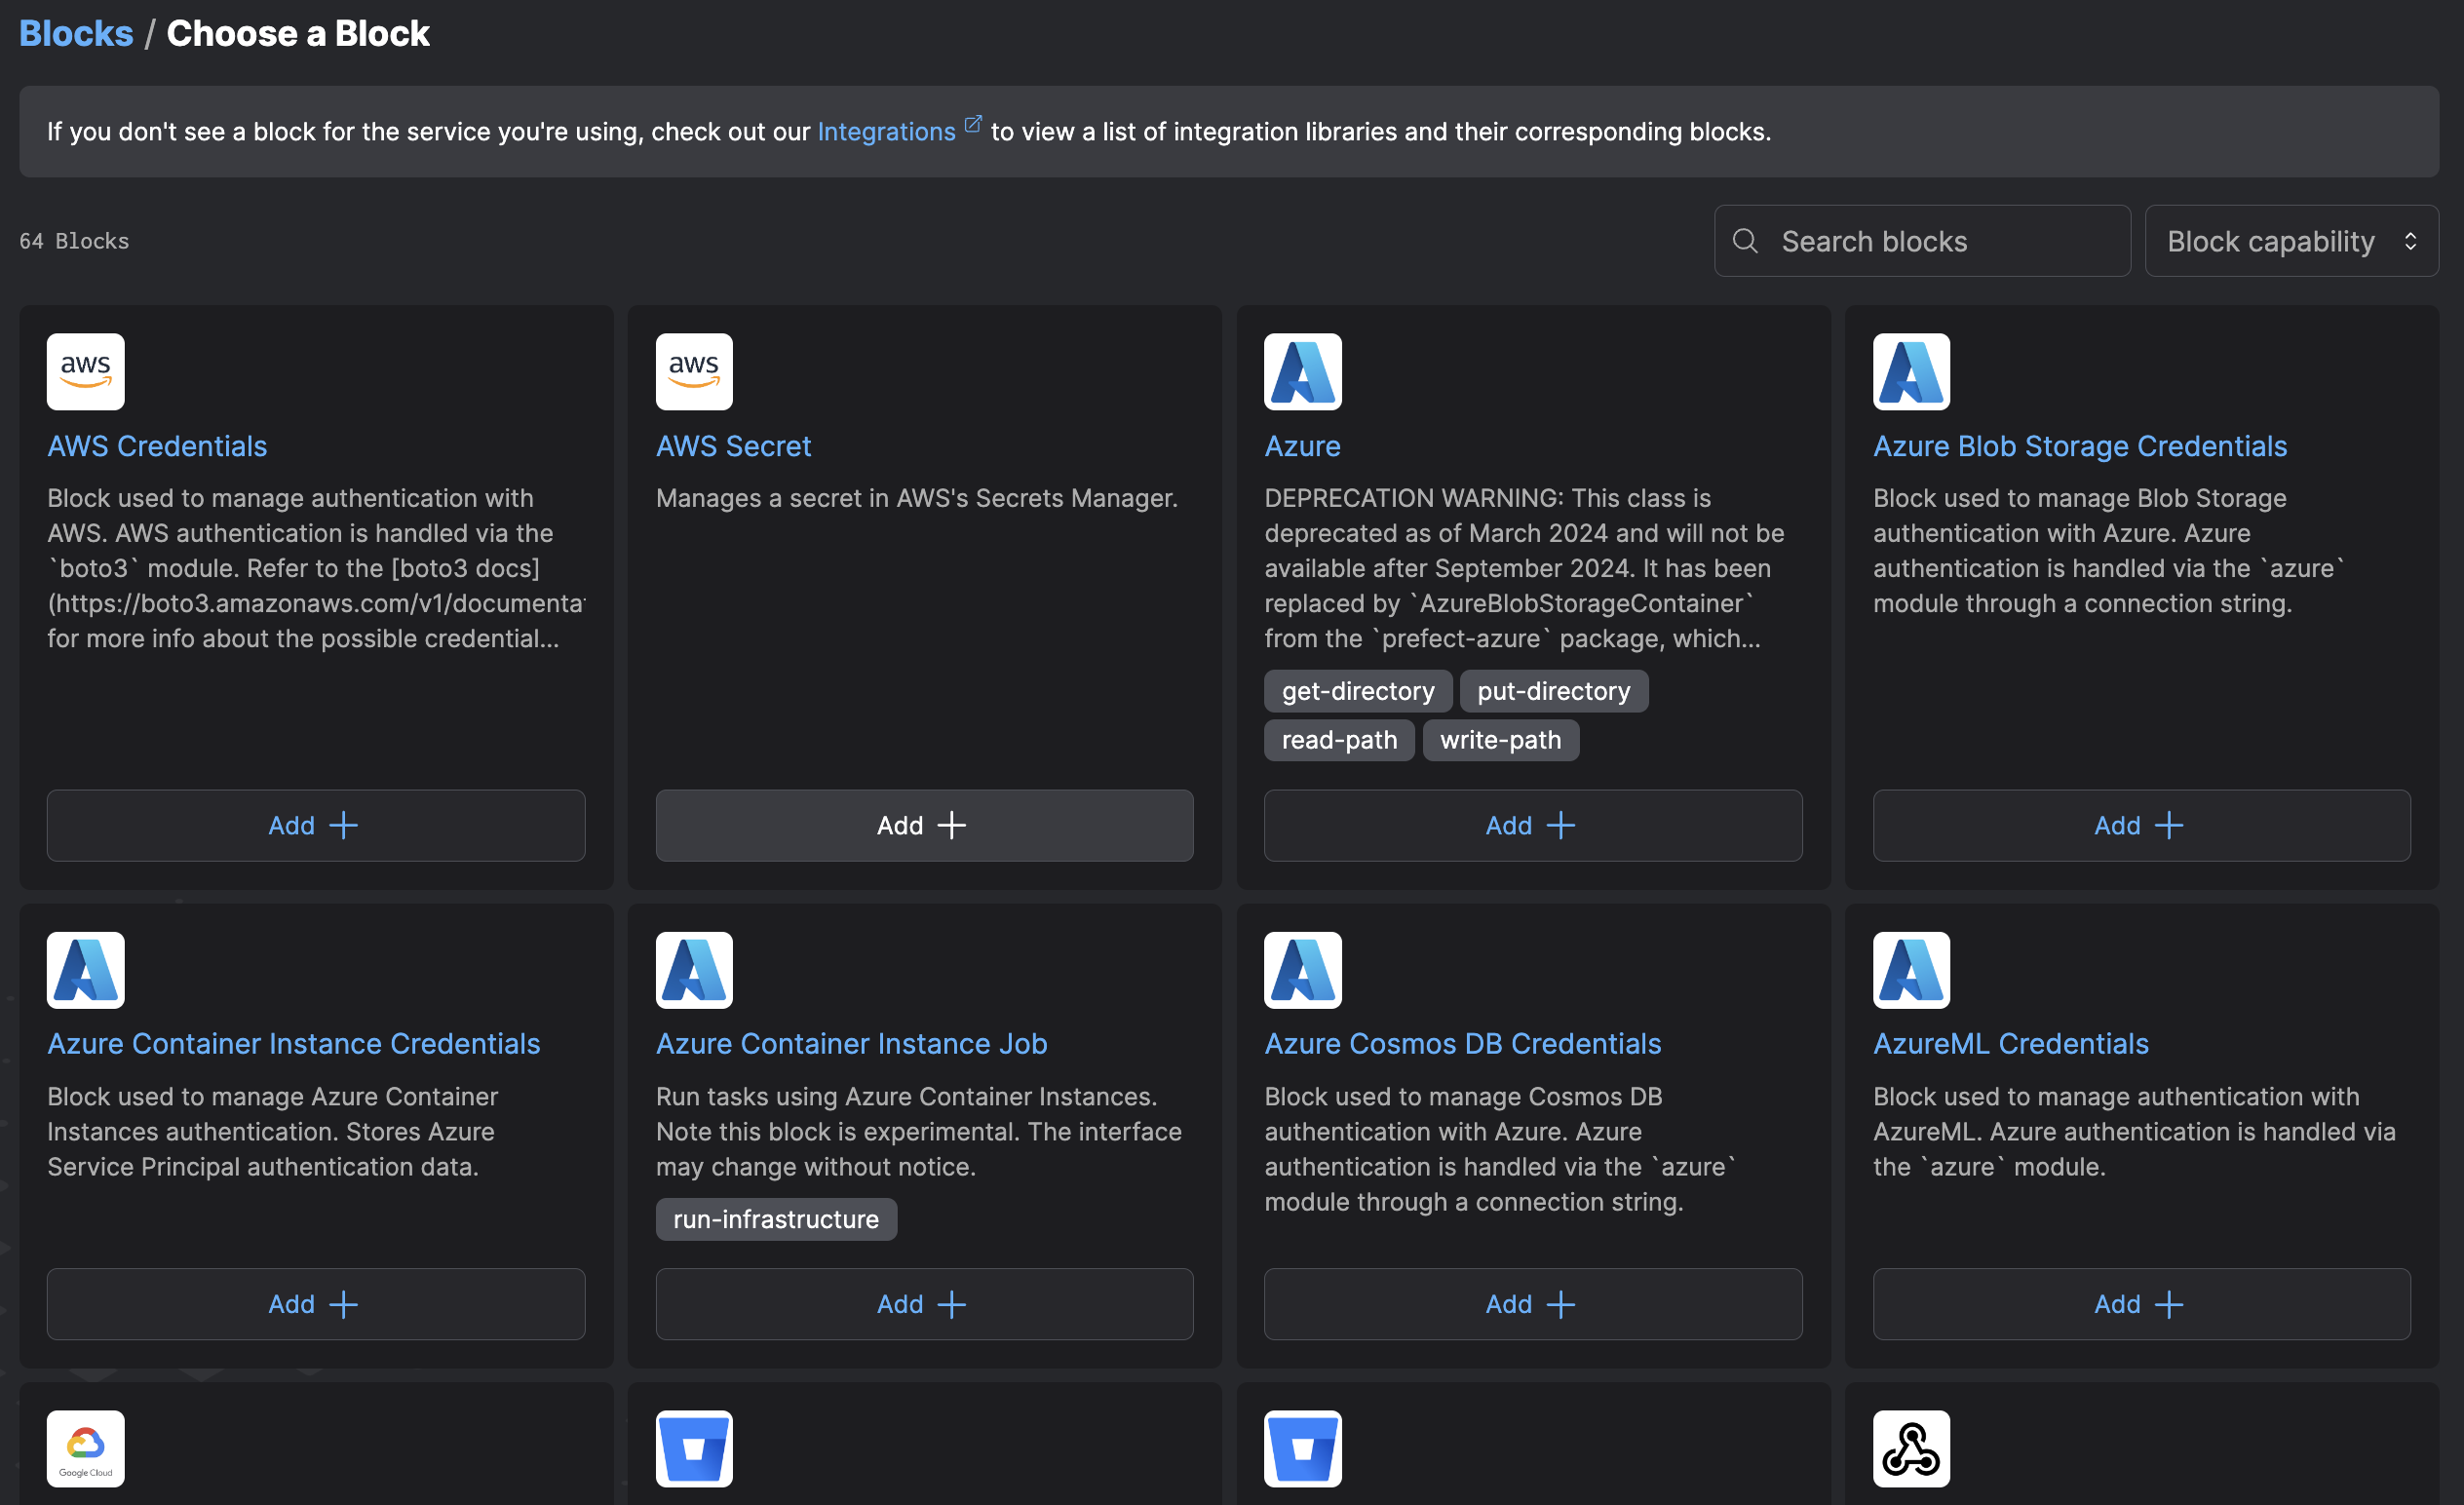
Task: Click the AWS Secret block icon
Action: [695, 369]
